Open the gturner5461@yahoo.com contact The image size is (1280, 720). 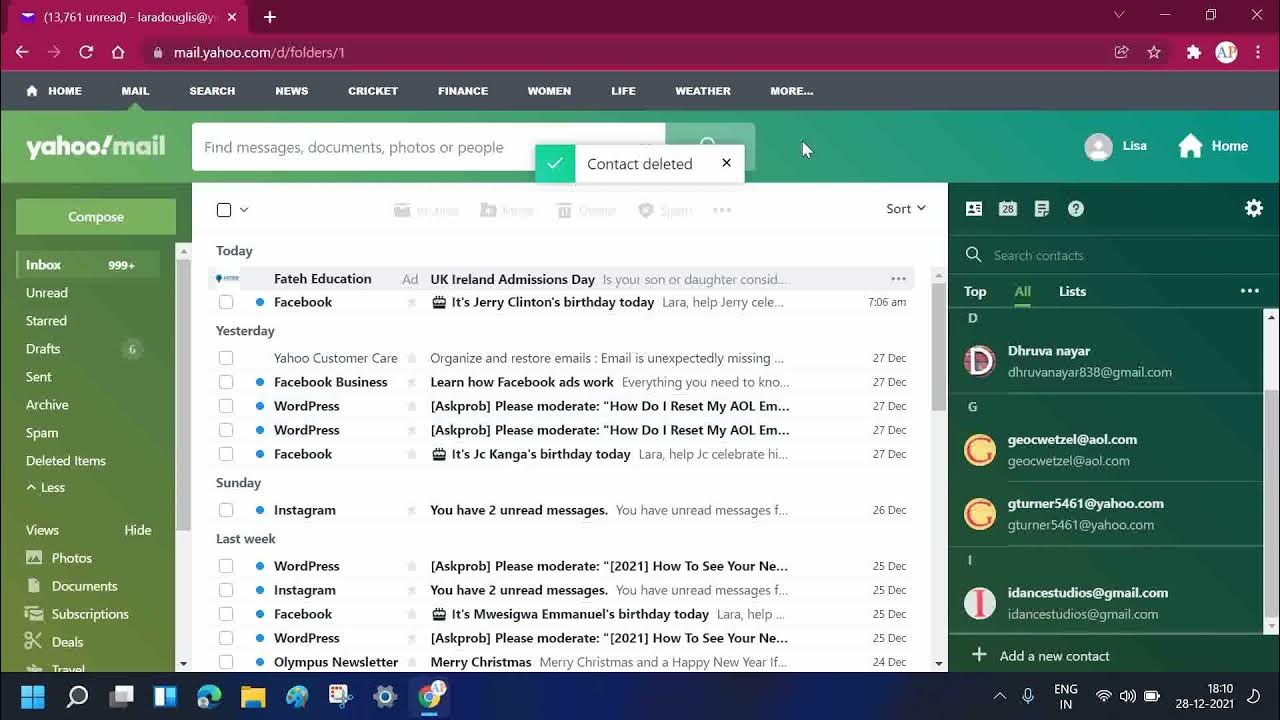1106,513
